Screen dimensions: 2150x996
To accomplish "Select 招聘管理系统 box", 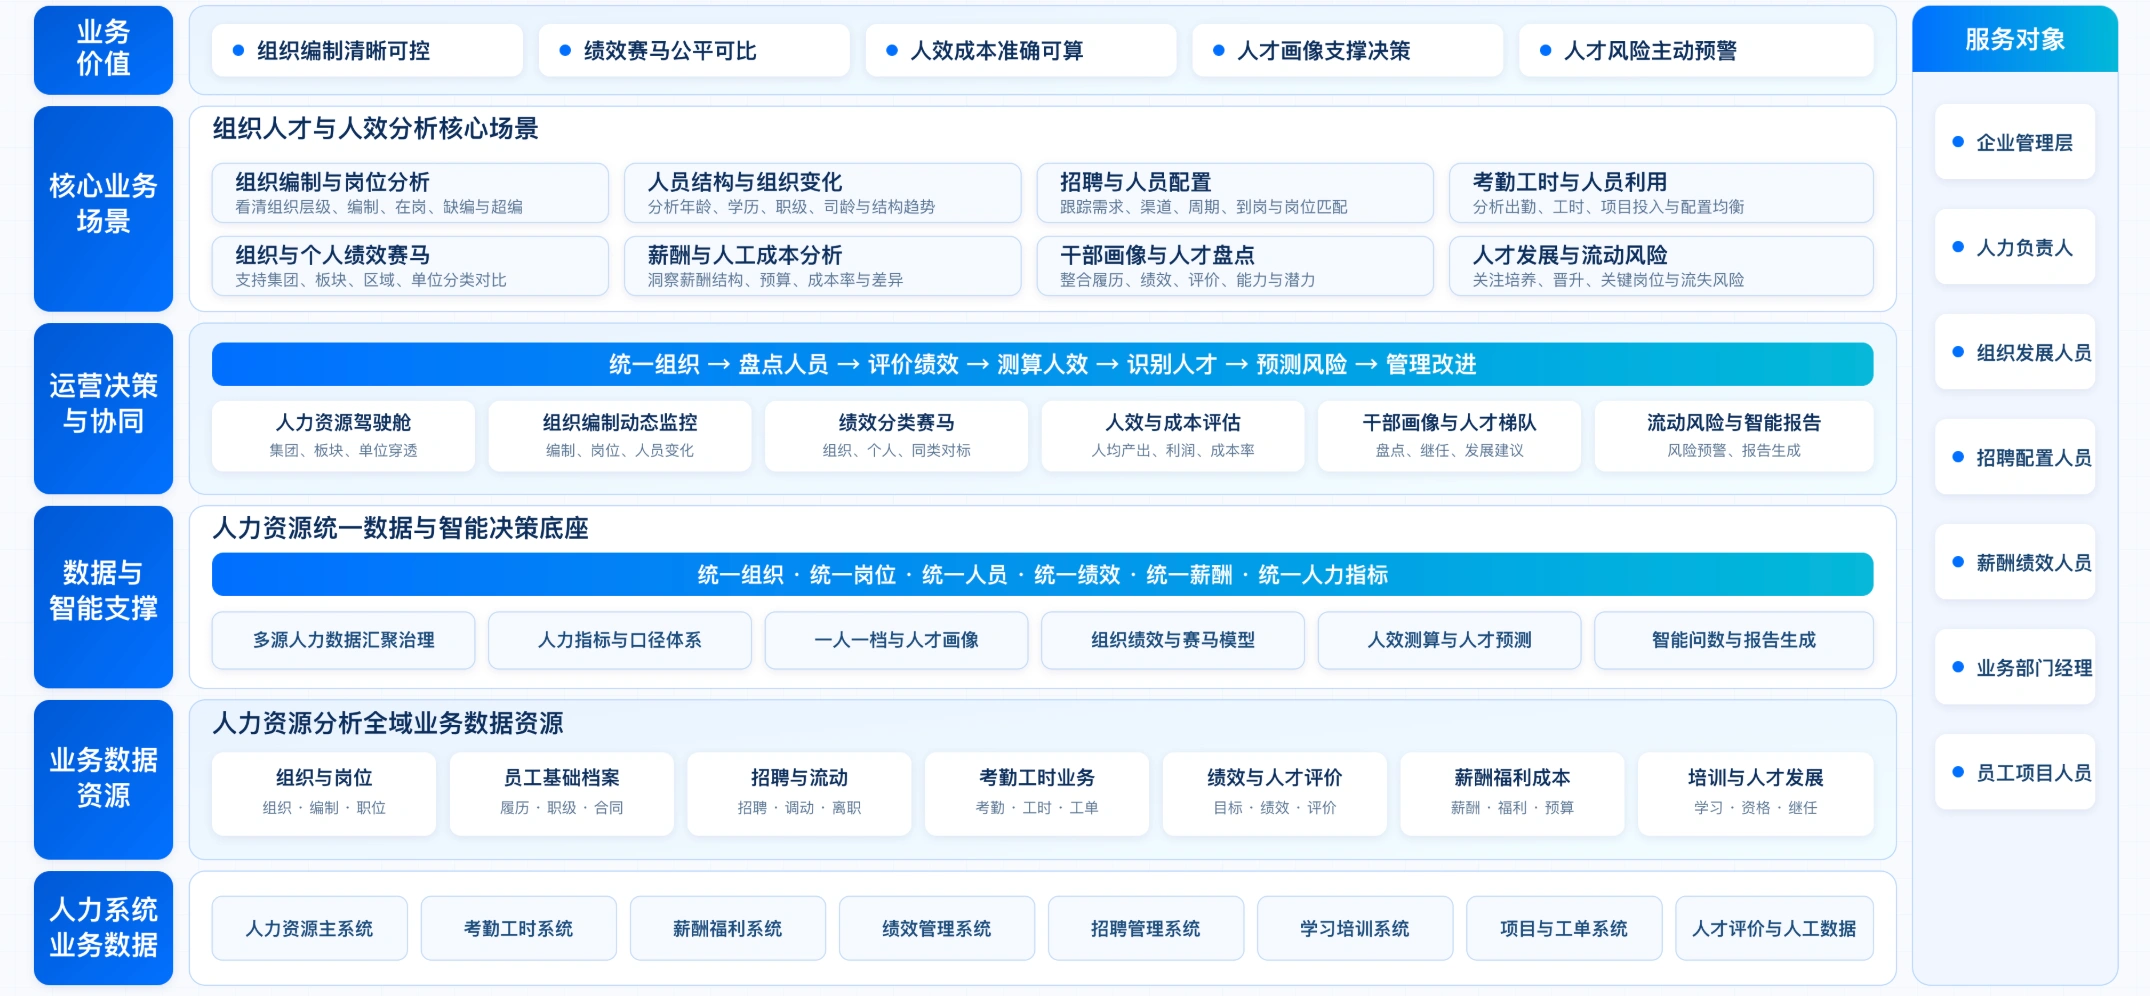I will pyautogui.click(x=1146, y=928).
